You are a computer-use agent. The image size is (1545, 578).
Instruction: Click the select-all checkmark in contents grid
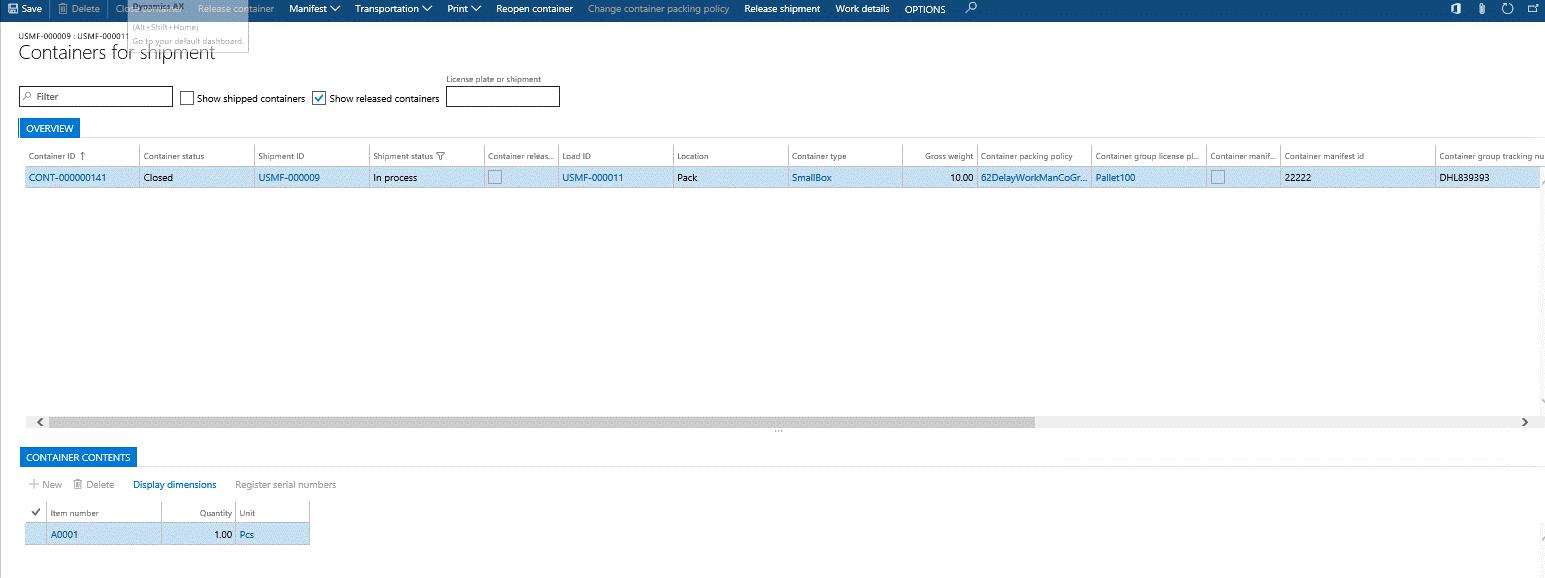coord(36,512)
